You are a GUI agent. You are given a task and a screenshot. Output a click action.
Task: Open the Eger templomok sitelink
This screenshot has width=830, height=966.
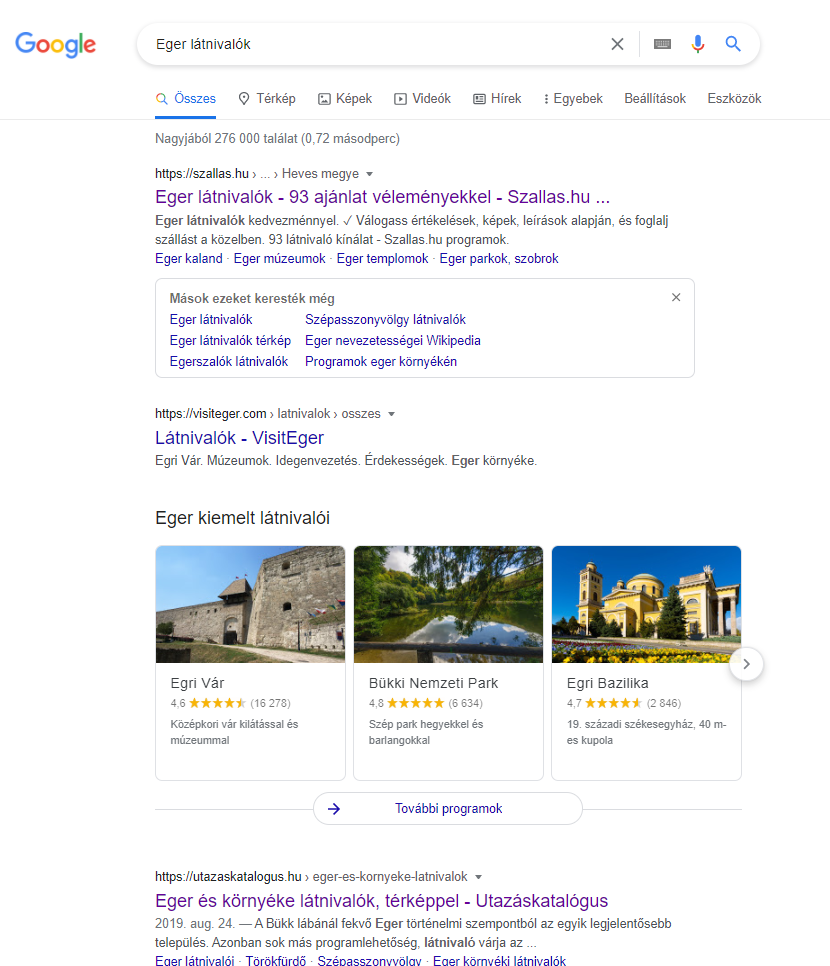click(x=382, y=259)
